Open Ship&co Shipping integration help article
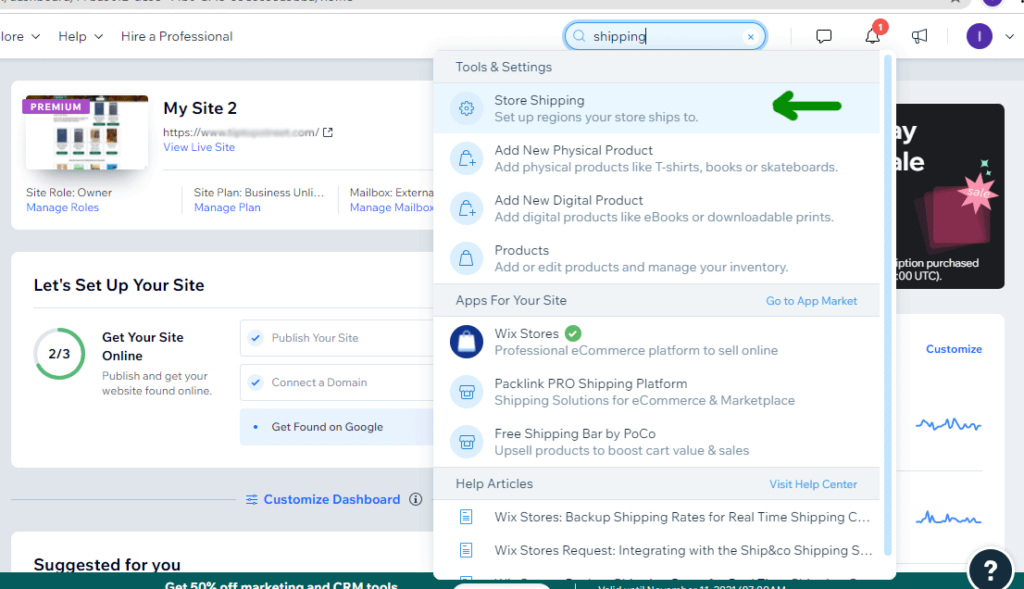This screenshot has height=589, width=1024. [x=656, y=550]
